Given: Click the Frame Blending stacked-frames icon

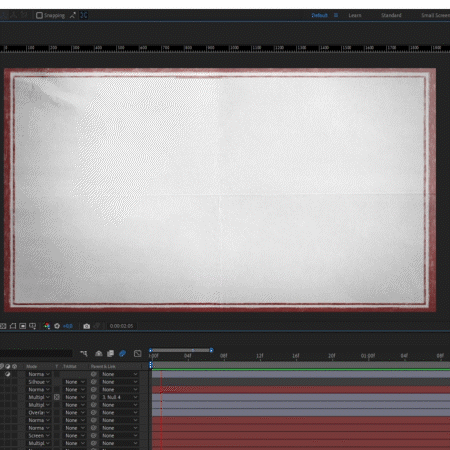Looking at the screenshot, I should (x=110, y=353).
